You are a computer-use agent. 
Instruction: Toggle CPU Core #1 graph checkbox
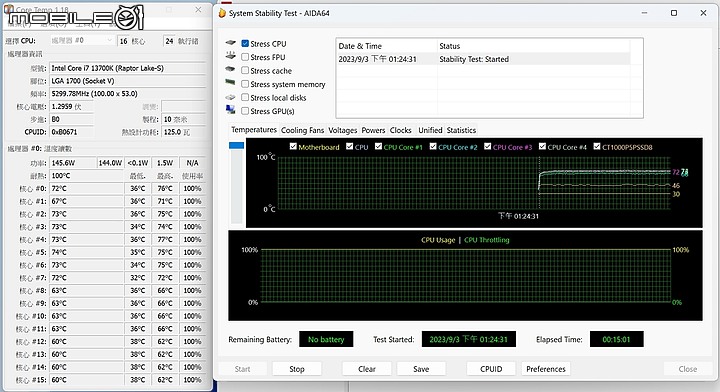coord(378,146)
